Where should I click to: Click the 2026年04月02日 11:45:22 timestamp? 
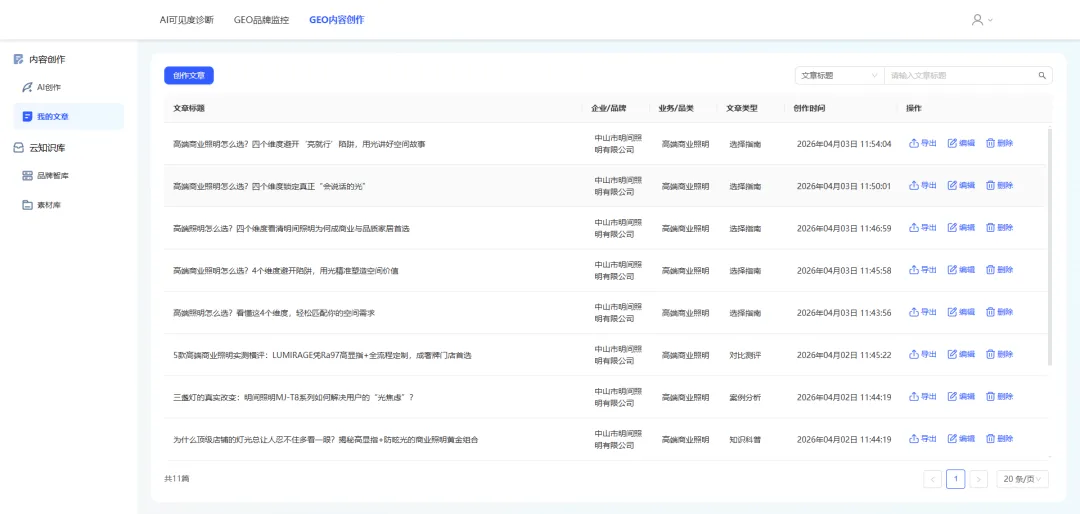pos(844,355)
